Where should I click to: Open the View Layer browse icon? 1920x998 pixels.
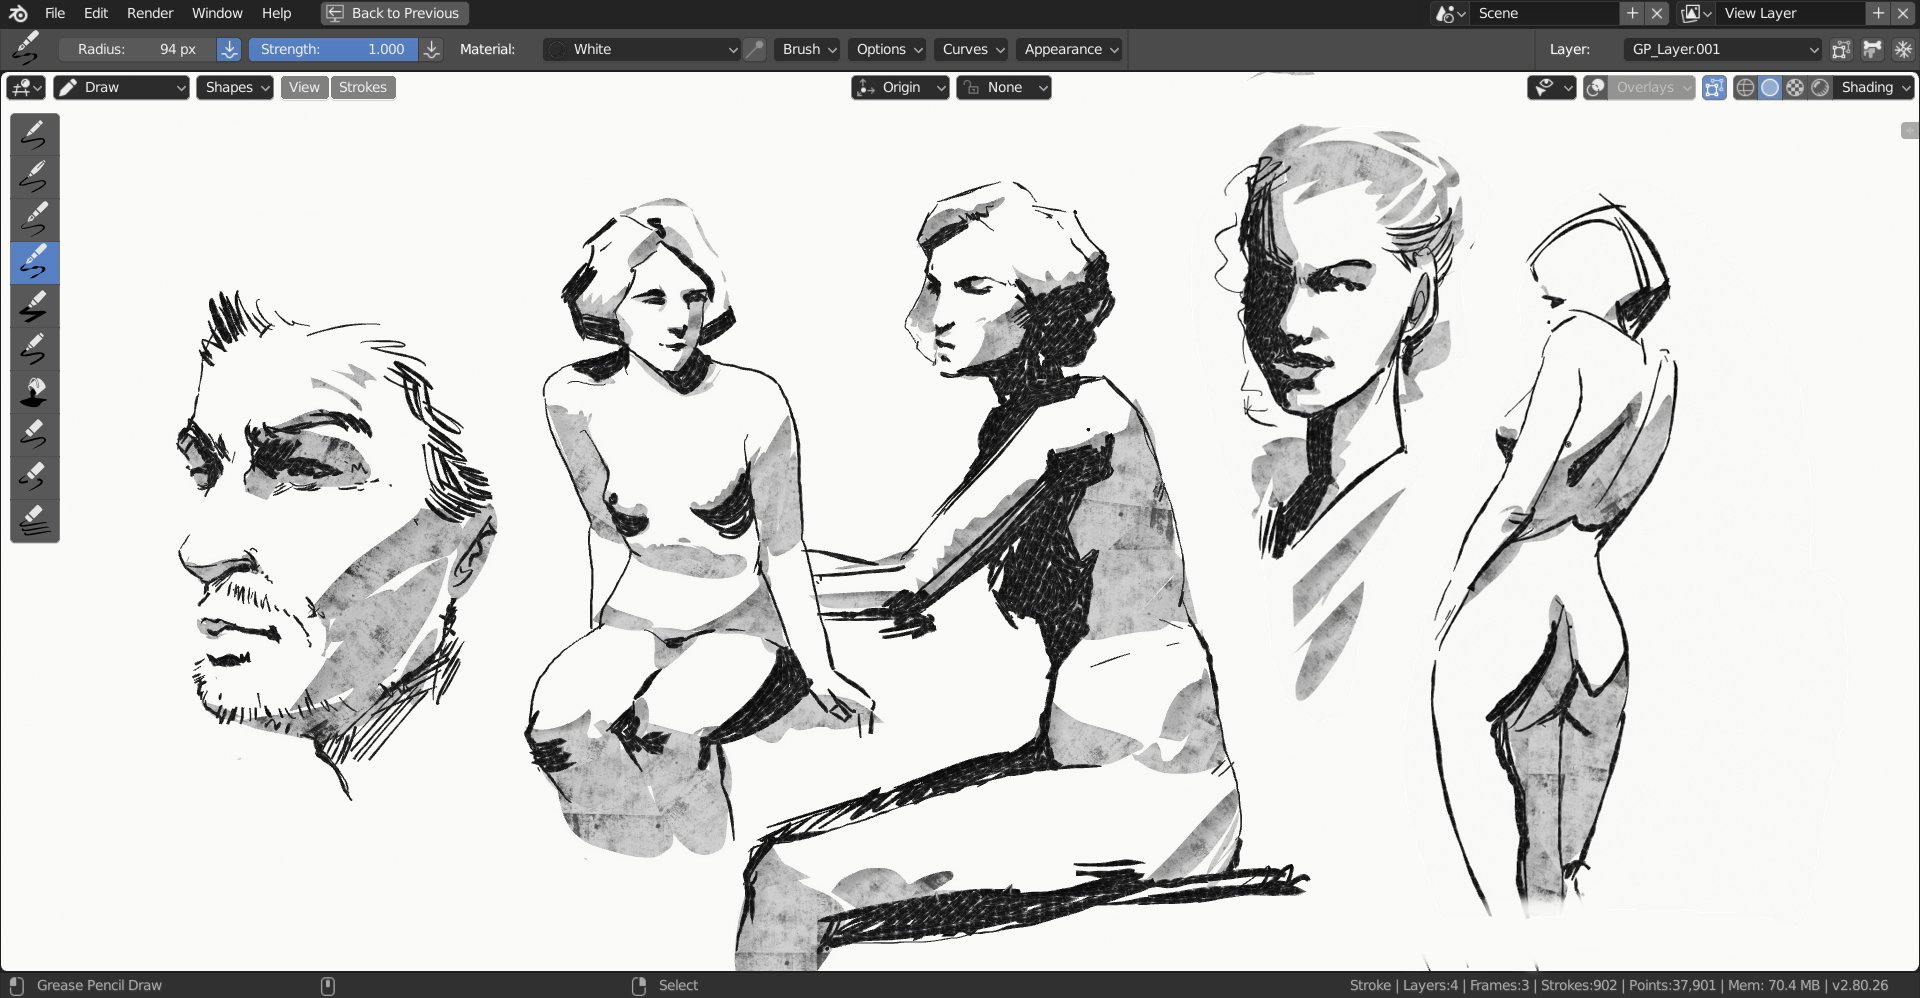coord(1697,13)
